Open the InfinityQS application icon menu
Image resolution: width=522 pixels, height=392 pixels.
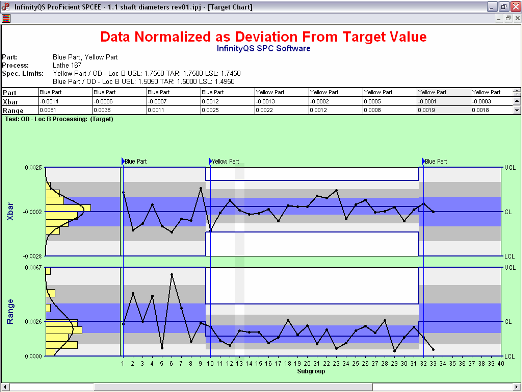tap(6, 7)
